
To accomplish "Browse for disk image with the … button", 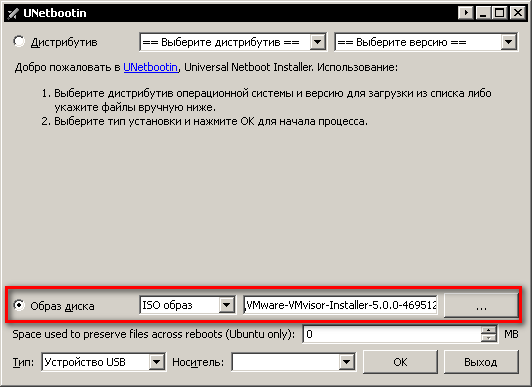I will [x=481, y=306].
